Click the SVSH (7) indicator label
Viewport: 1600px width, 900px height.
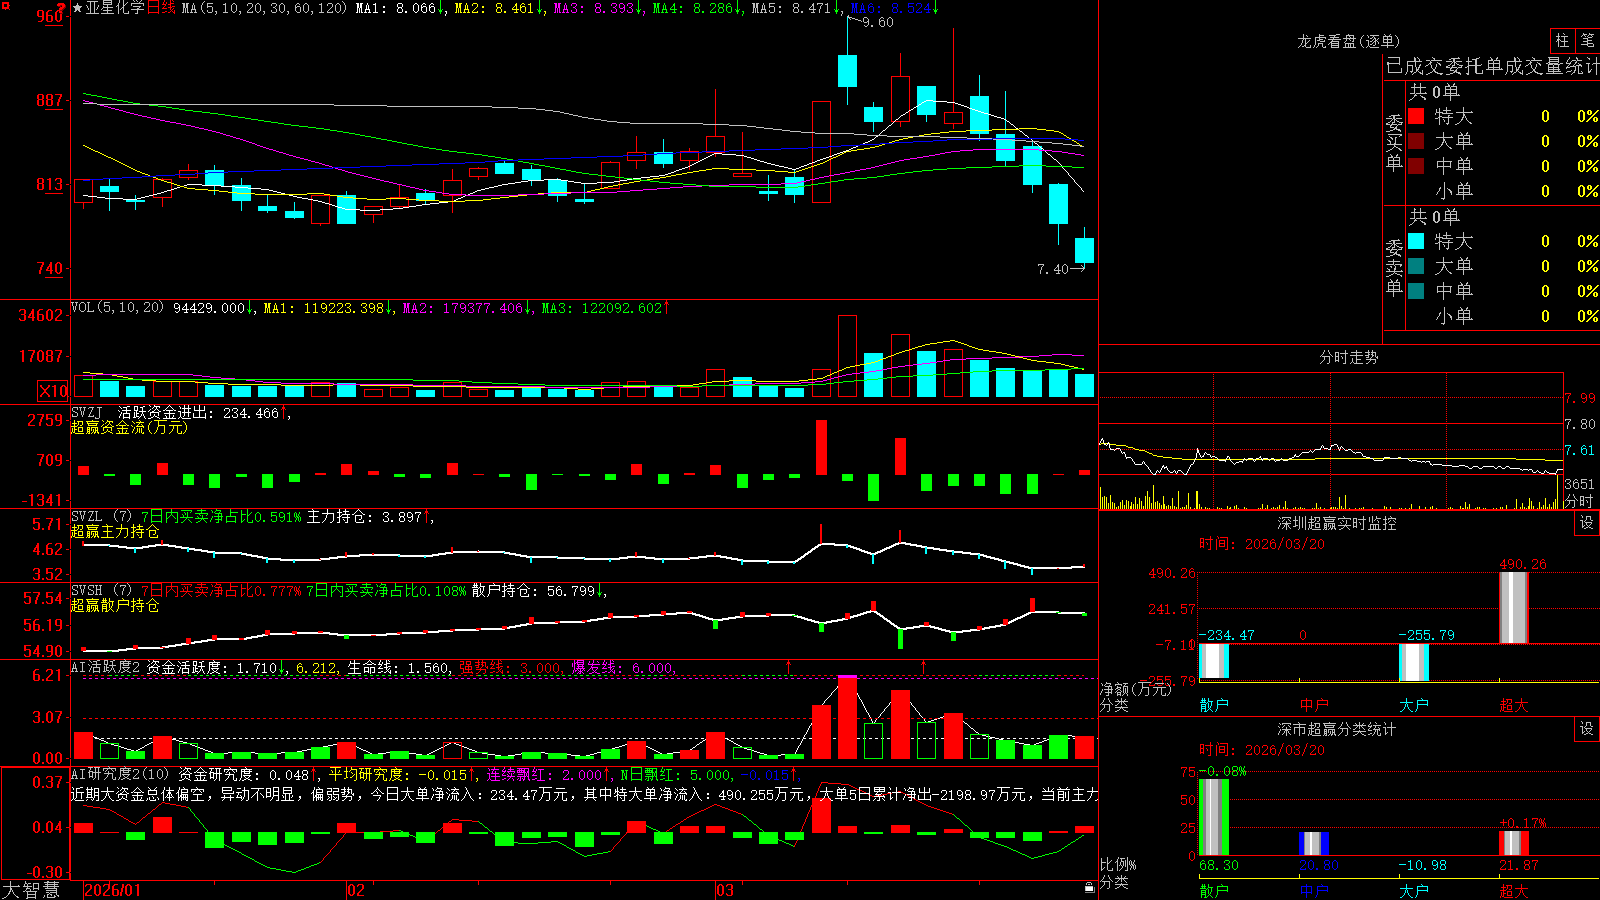click(x=101, y=590)
